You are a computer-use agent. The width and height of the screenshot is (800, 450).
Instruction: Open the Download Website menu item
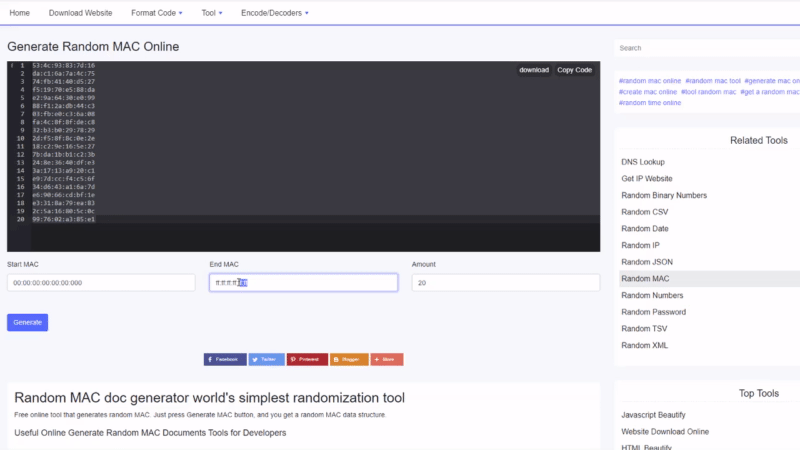(81, 13)
